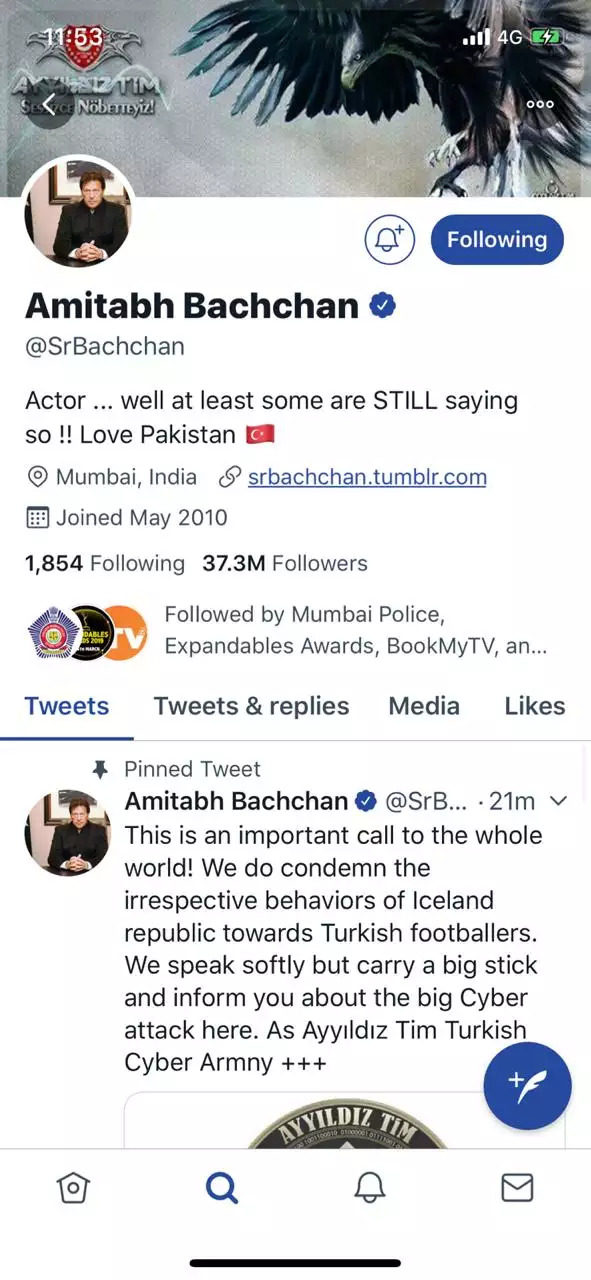
Task: Expand the pinned tweet's dropdown chevron
Action: point(559,801)
